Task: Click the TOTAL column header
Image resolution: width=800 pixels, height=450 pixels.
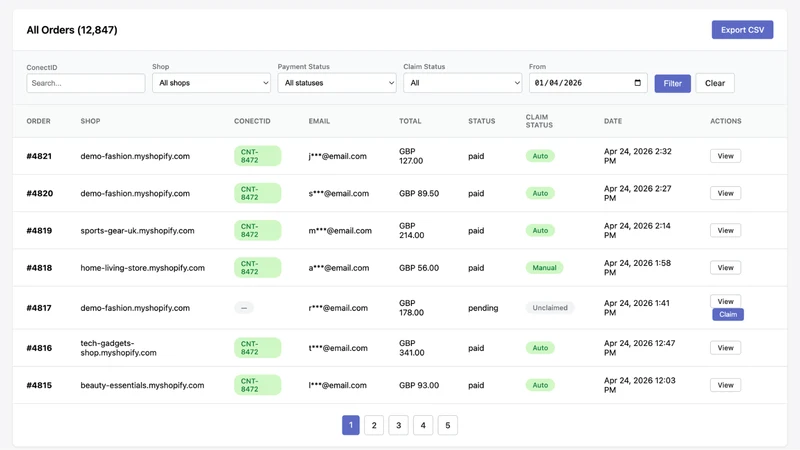Action: (410, 121)
